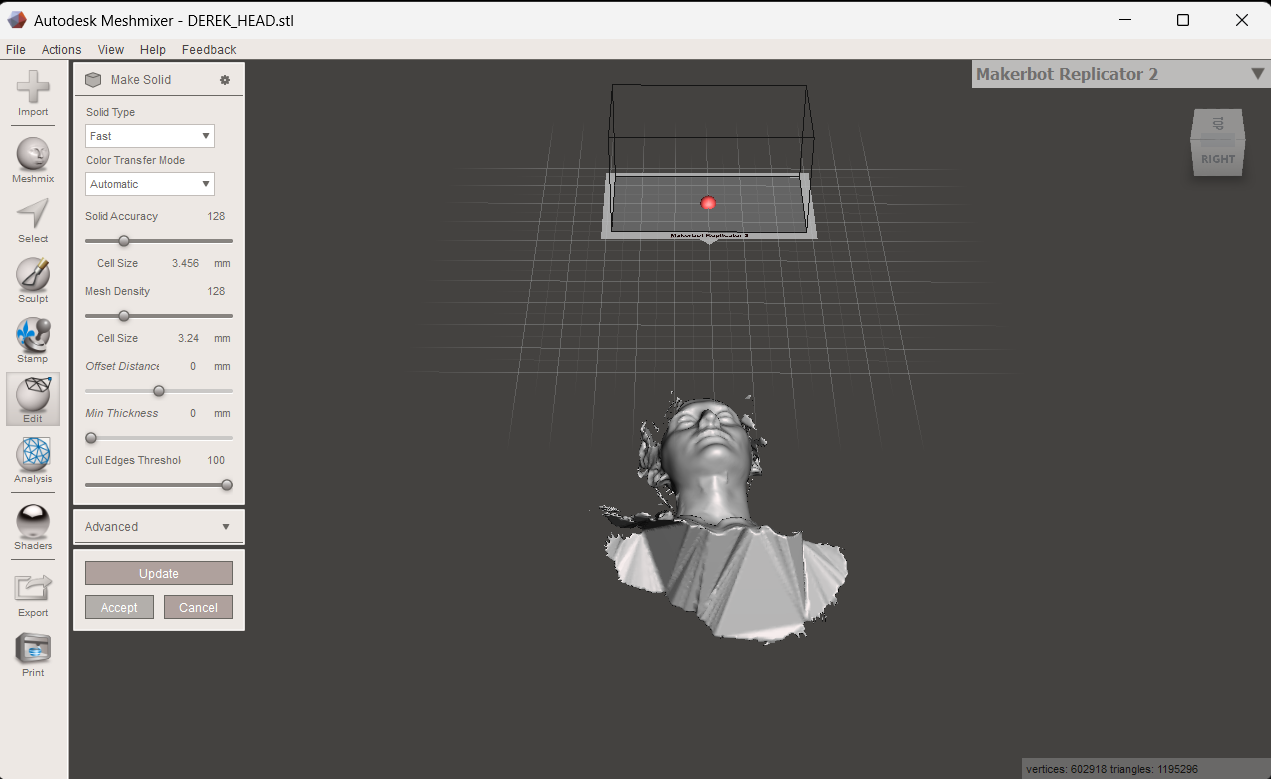
Task: Open the Shaders panel icon
Action: (x=33, y=521)
